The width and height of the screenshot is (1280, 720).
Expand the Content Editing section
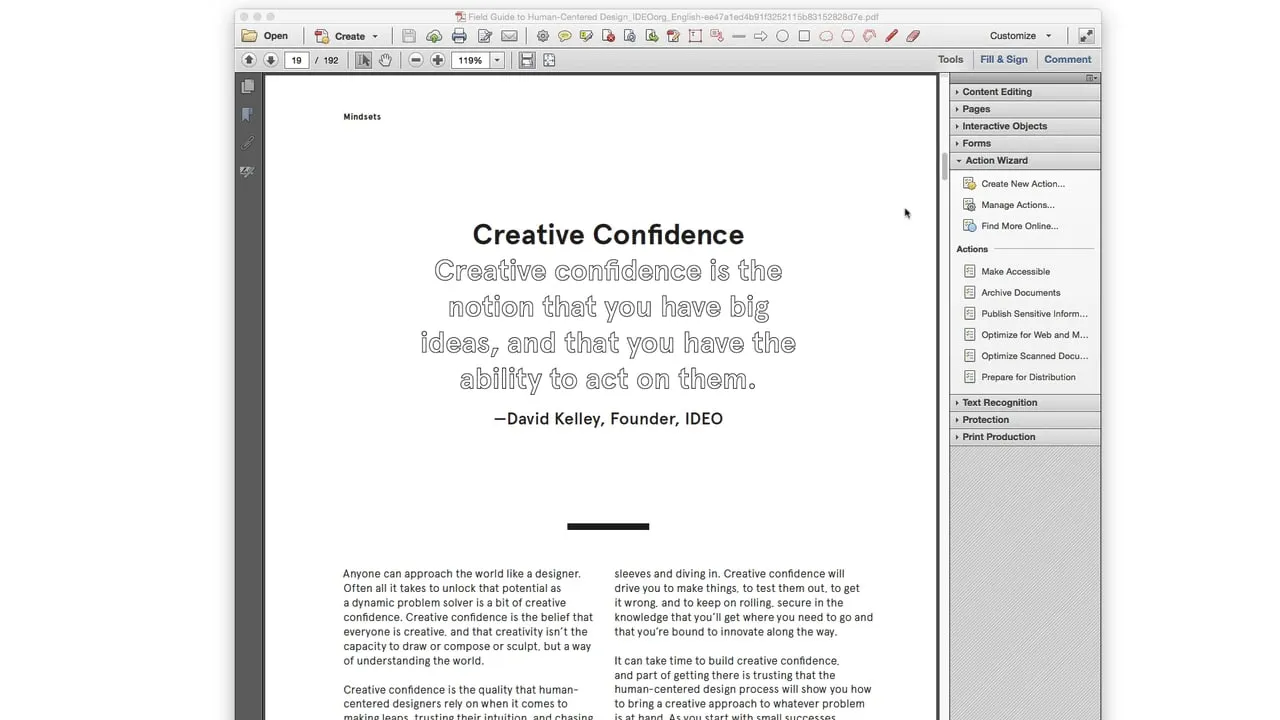[1025, 92]
